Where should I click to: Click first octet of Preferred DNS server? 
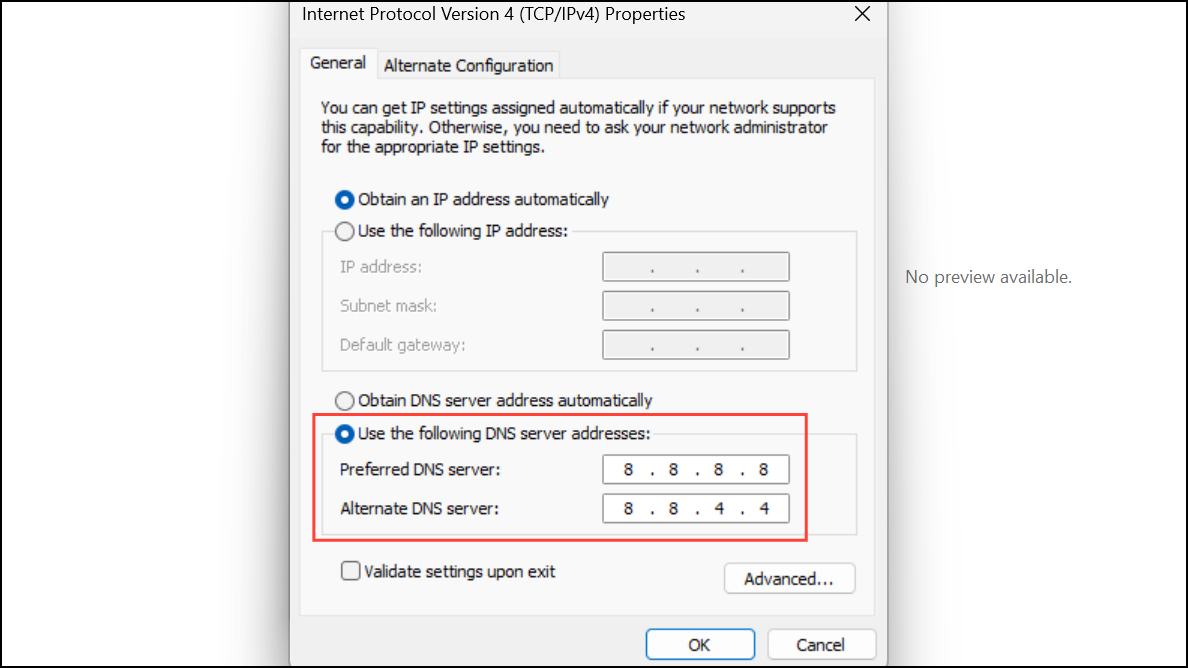click(629, 470)
